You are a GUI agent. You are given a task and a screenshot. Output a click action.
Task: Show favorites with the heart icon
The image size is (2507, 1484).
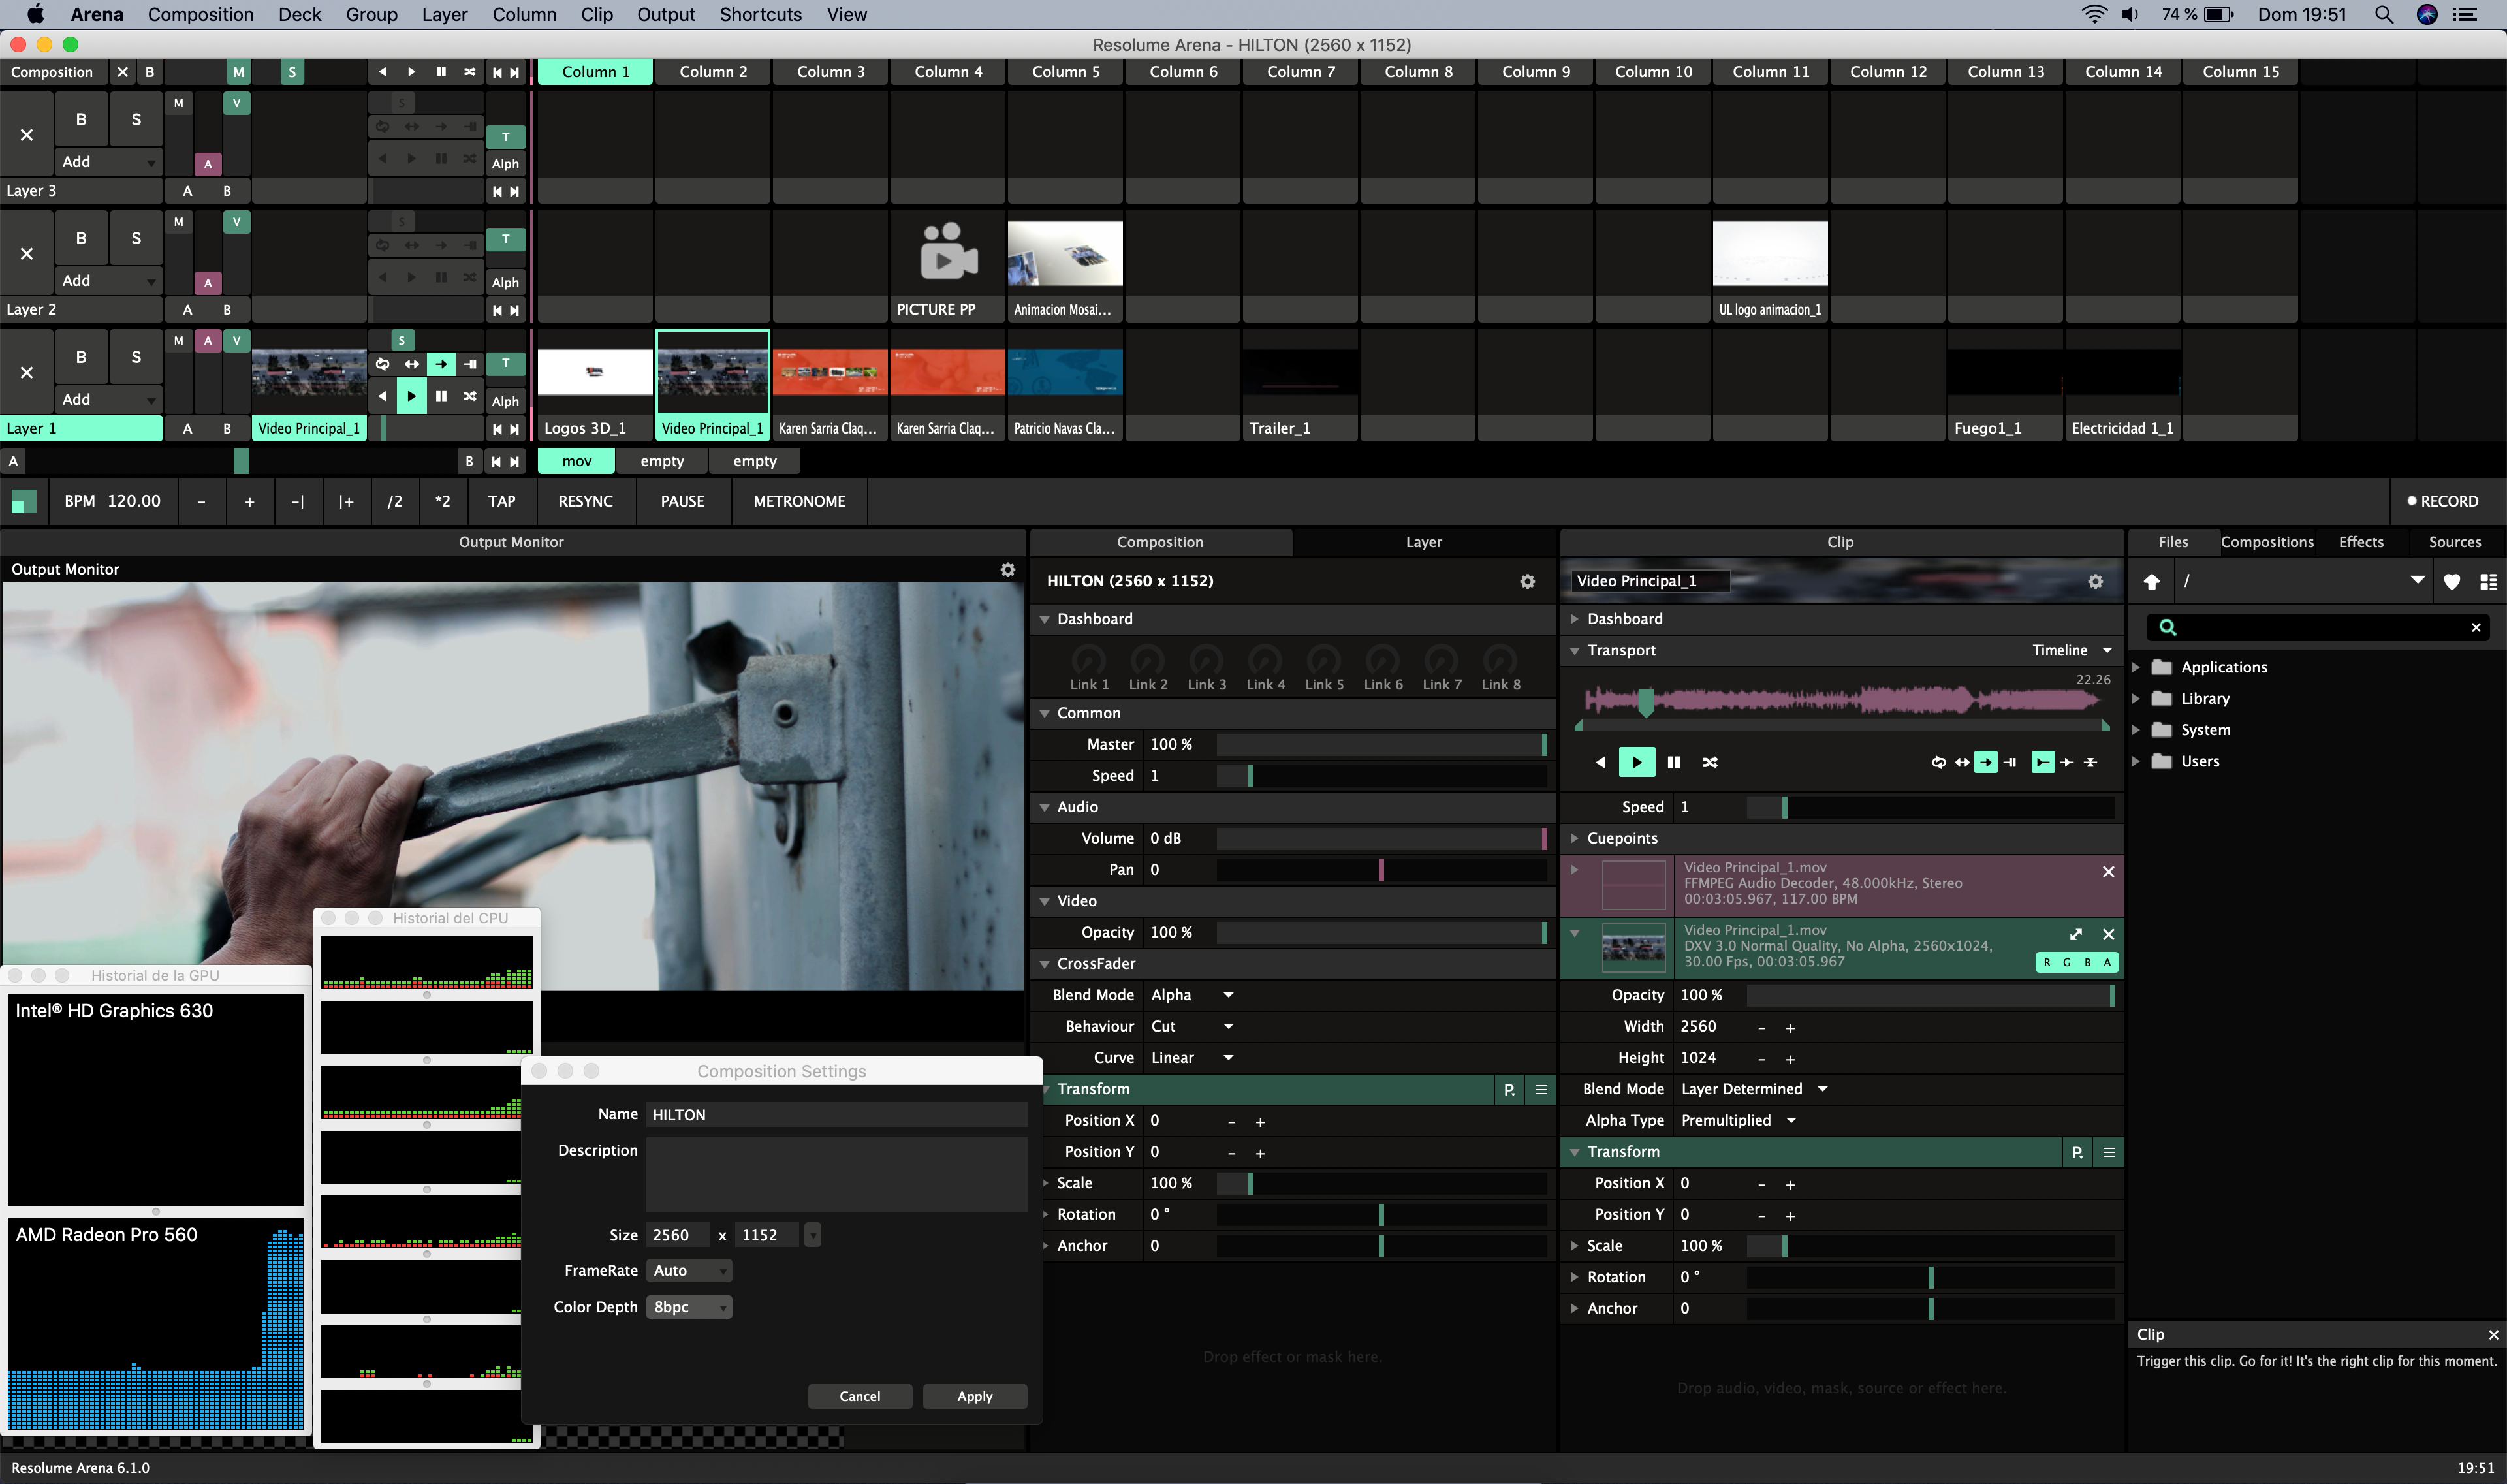tap(2451, 581)
